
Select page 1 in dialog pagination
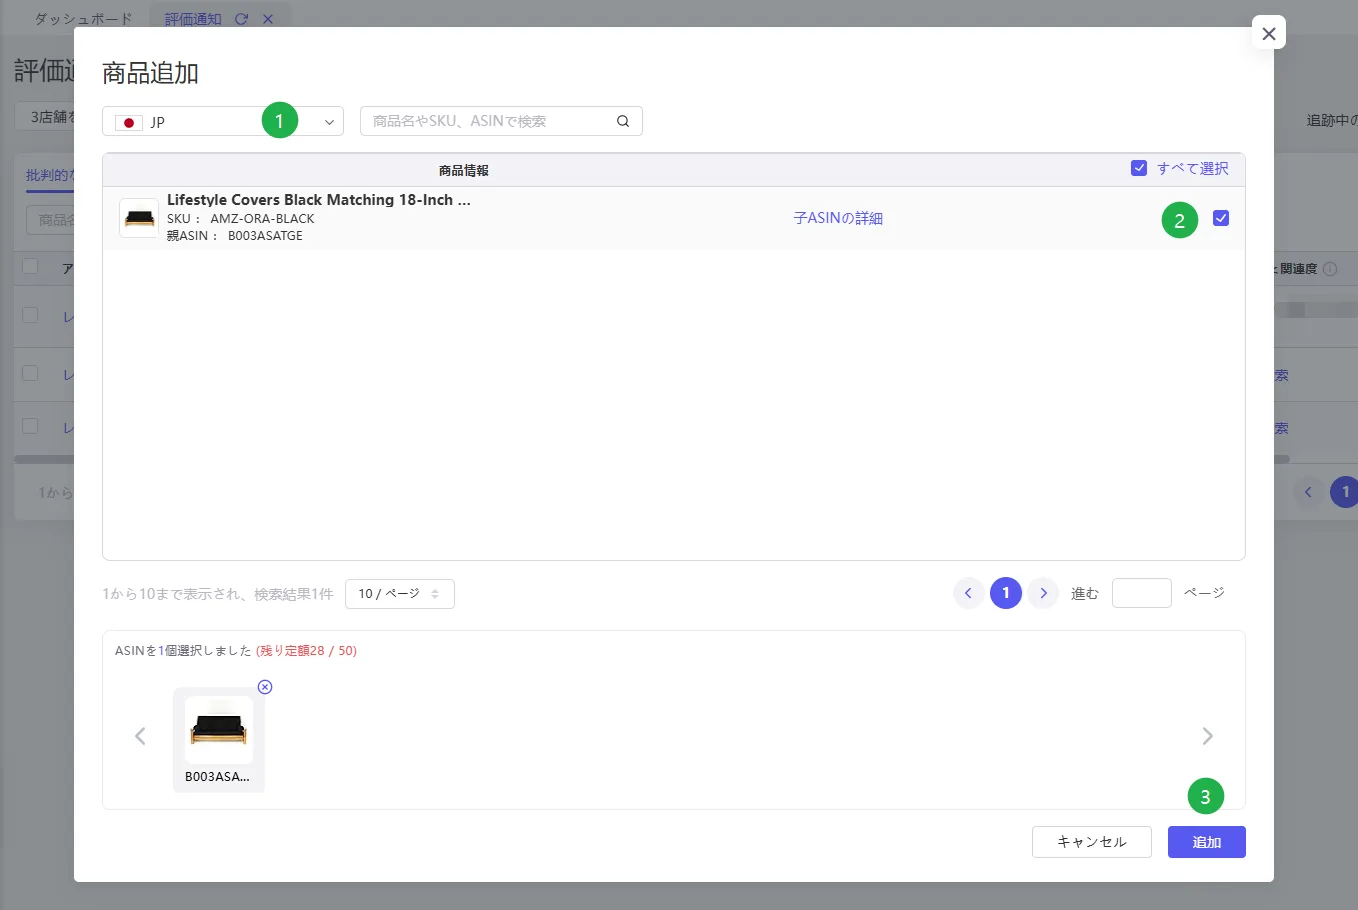(1006, 594)
